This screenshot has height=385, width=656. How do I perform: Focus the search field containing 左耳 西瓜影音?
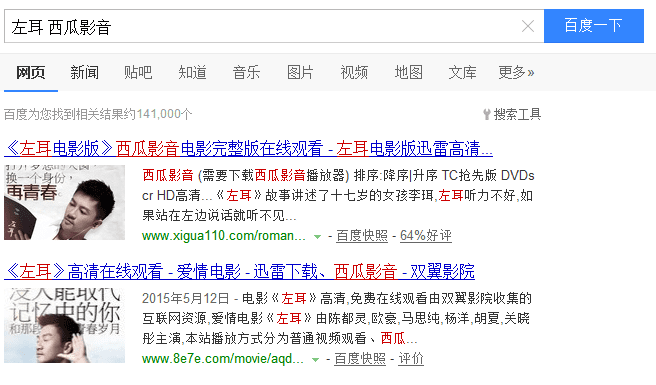(x=274, y=26)
